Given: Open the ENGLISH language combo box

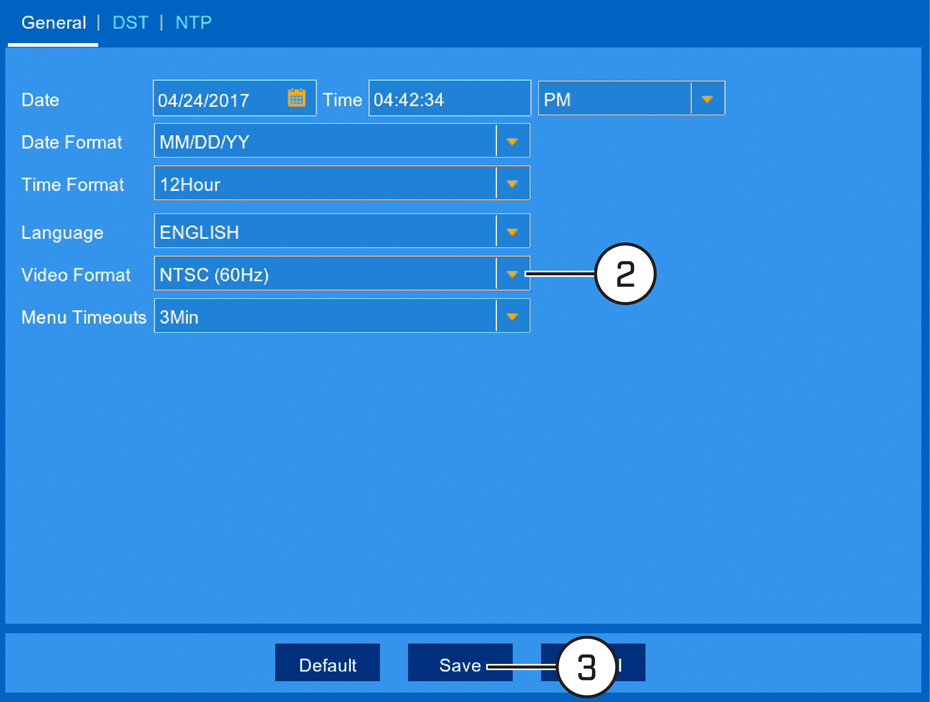Looking at the screenshot, I should (342, 231).
